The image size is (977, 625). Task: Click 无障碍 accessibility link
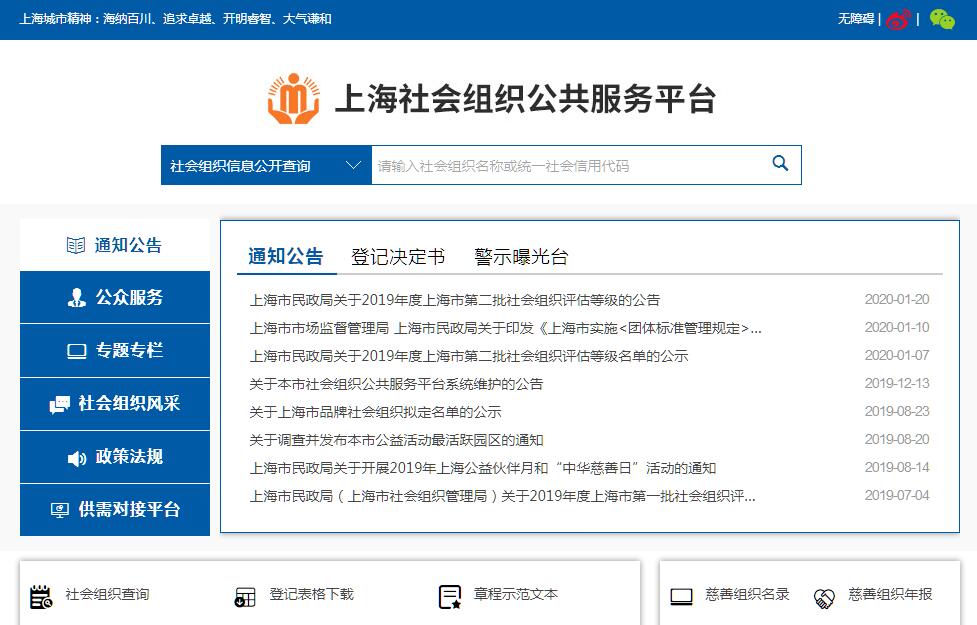pyautogui.click(x=855, y=19)
